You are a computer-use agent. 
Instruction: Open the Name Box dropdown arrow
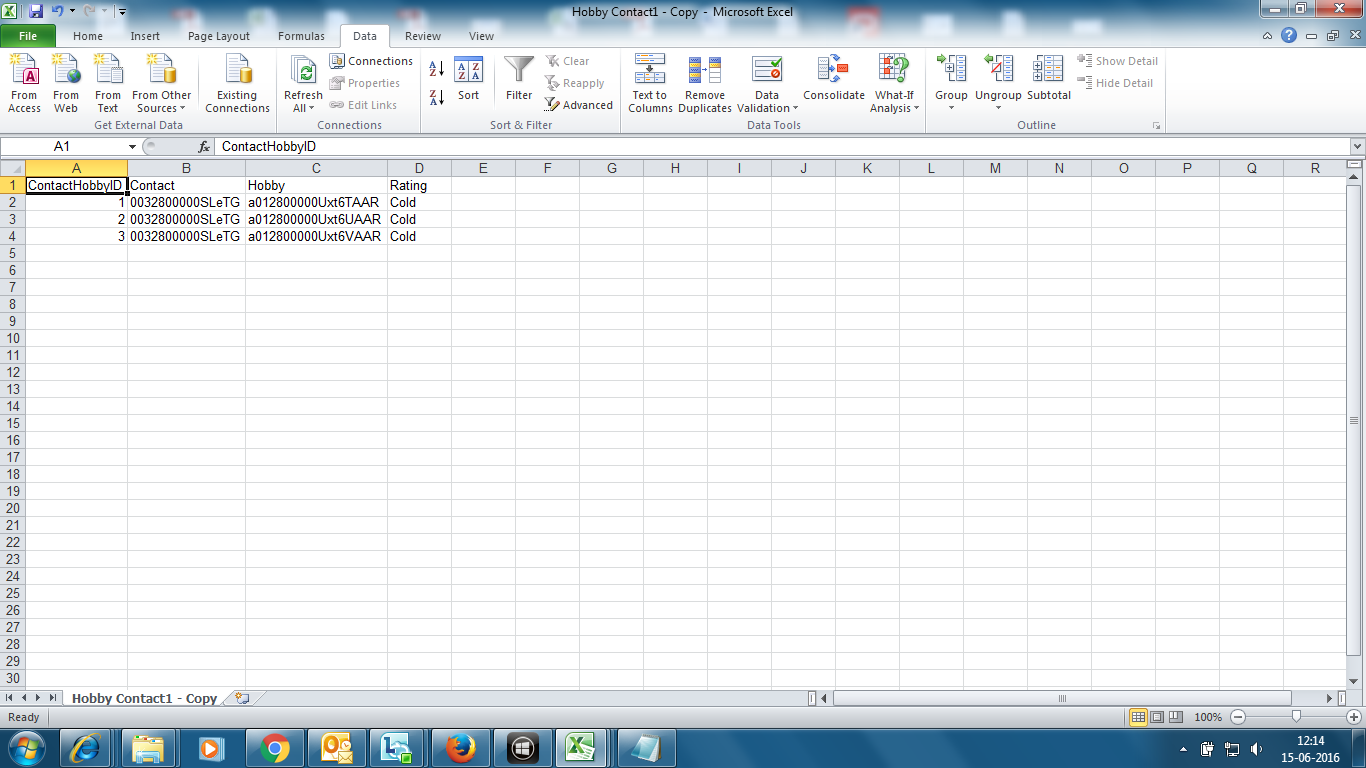tap(132, 147)
